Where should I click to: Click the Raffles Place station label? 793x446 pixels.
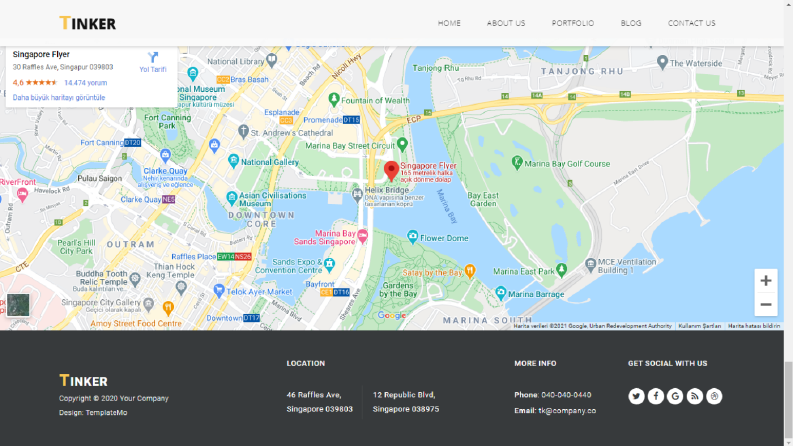coord(211,256)
